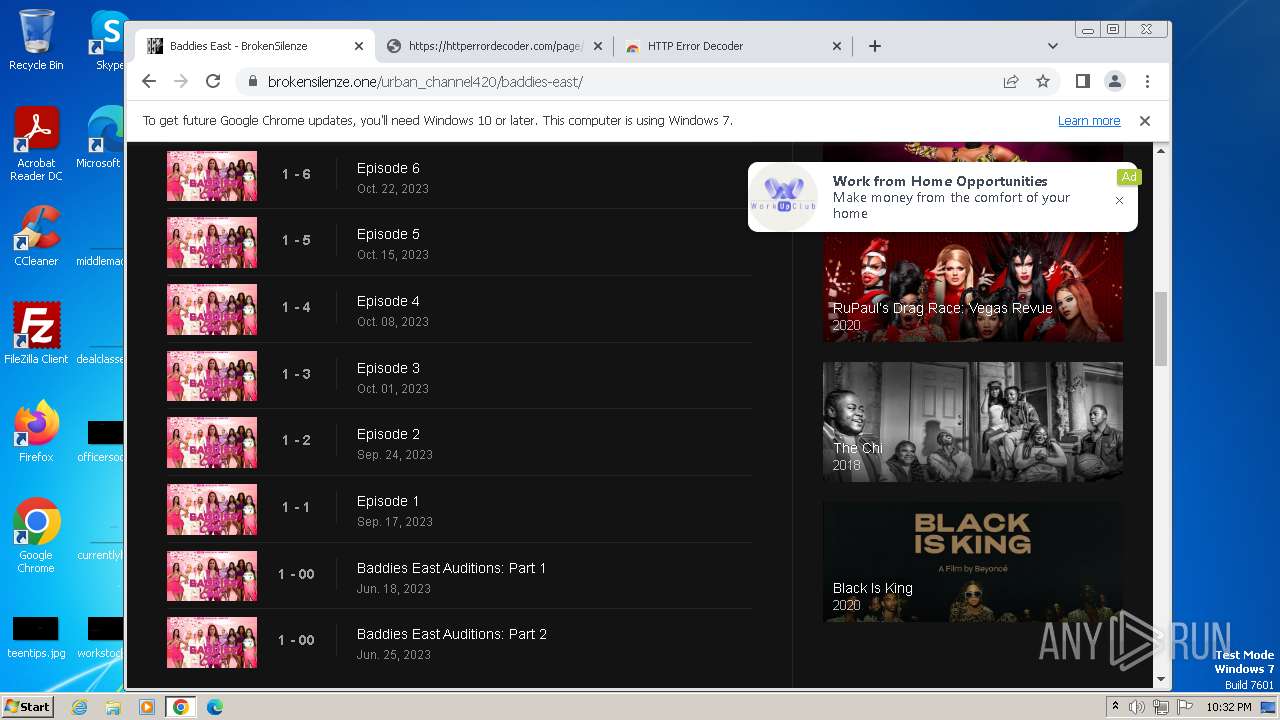This screenshot has width=1280, height=720.
Task: Click Learn more about Chrome updates
Action: (1089, 121)
